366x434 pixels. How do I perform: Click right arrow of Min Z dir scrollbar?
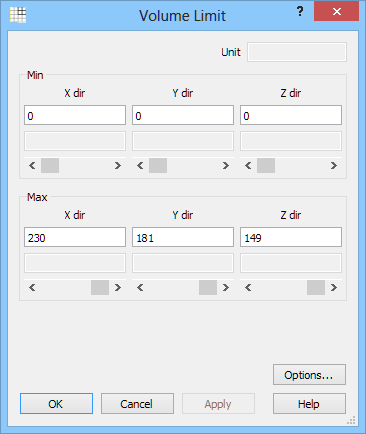pos(334,166)
